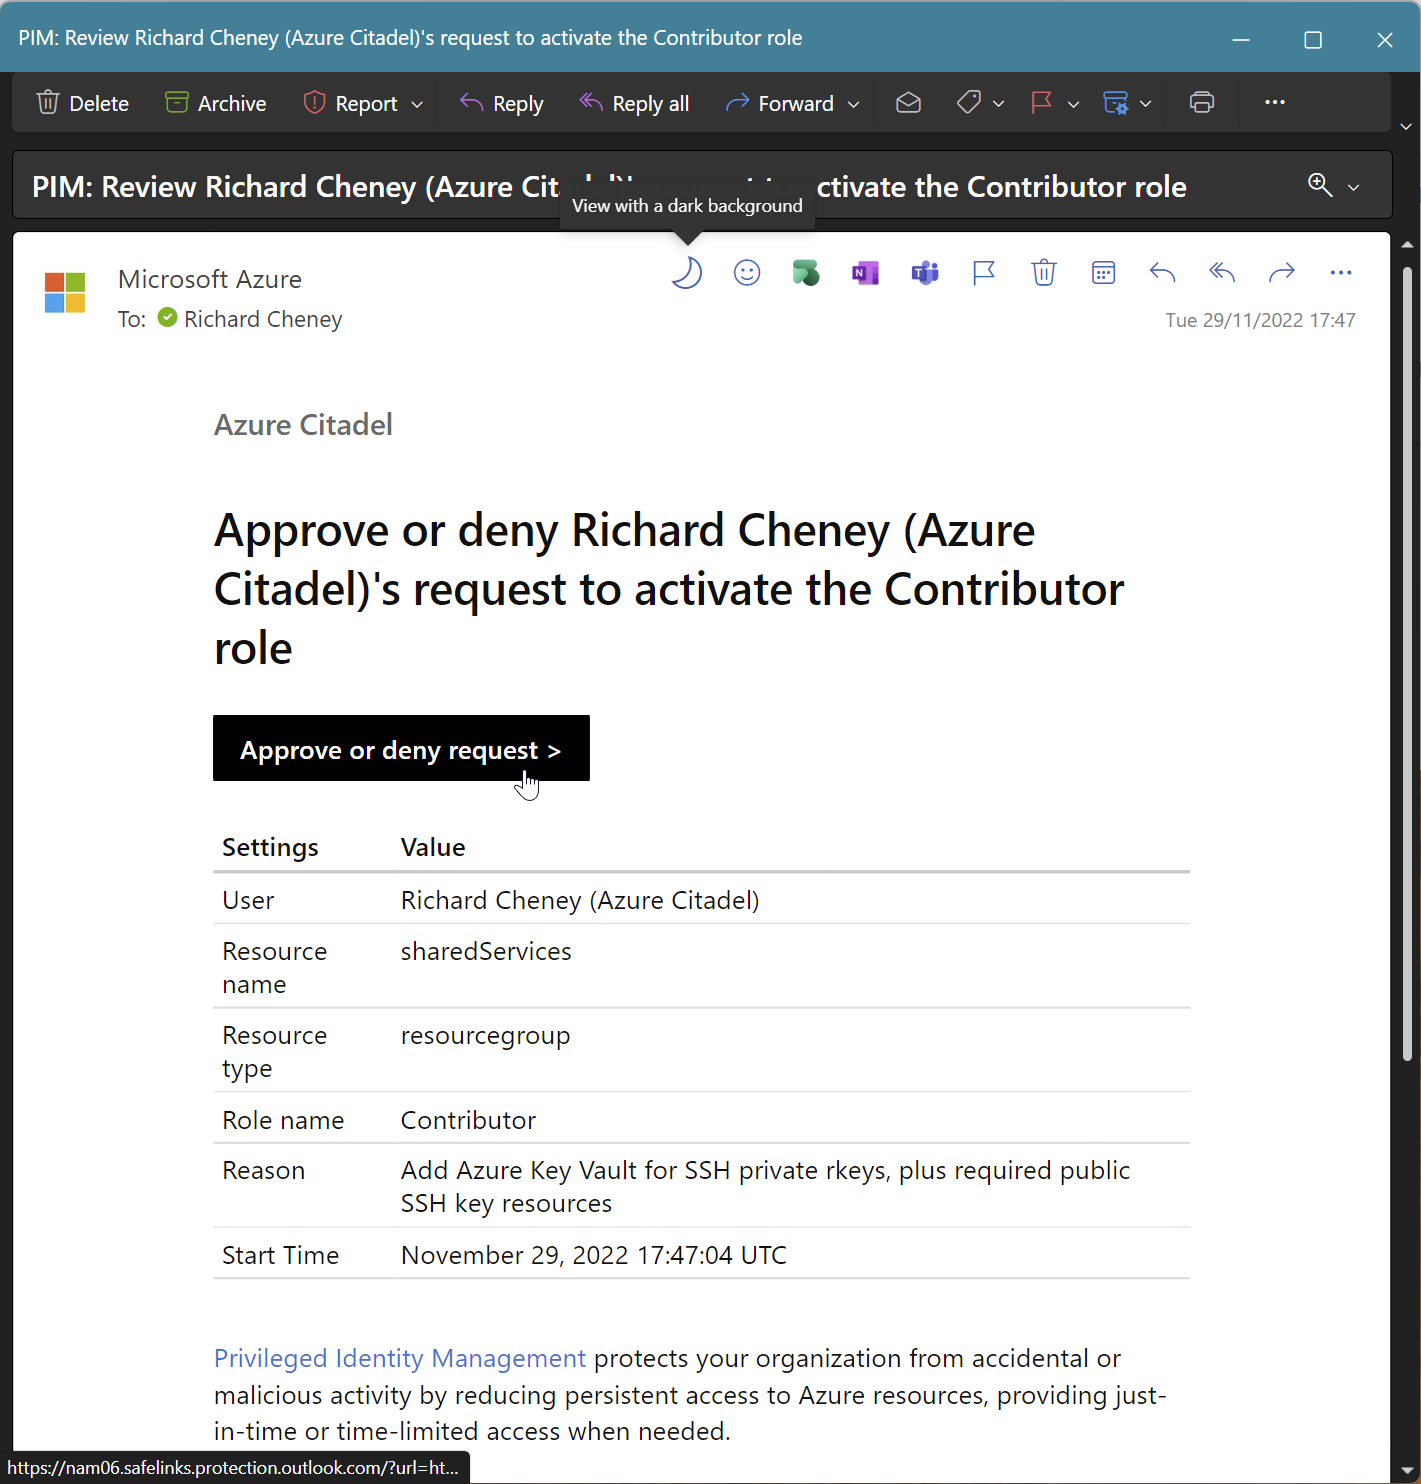Open the Privileged Identity Management link
Viewport: 1421px width, 1484px height.
point(399,1358)
